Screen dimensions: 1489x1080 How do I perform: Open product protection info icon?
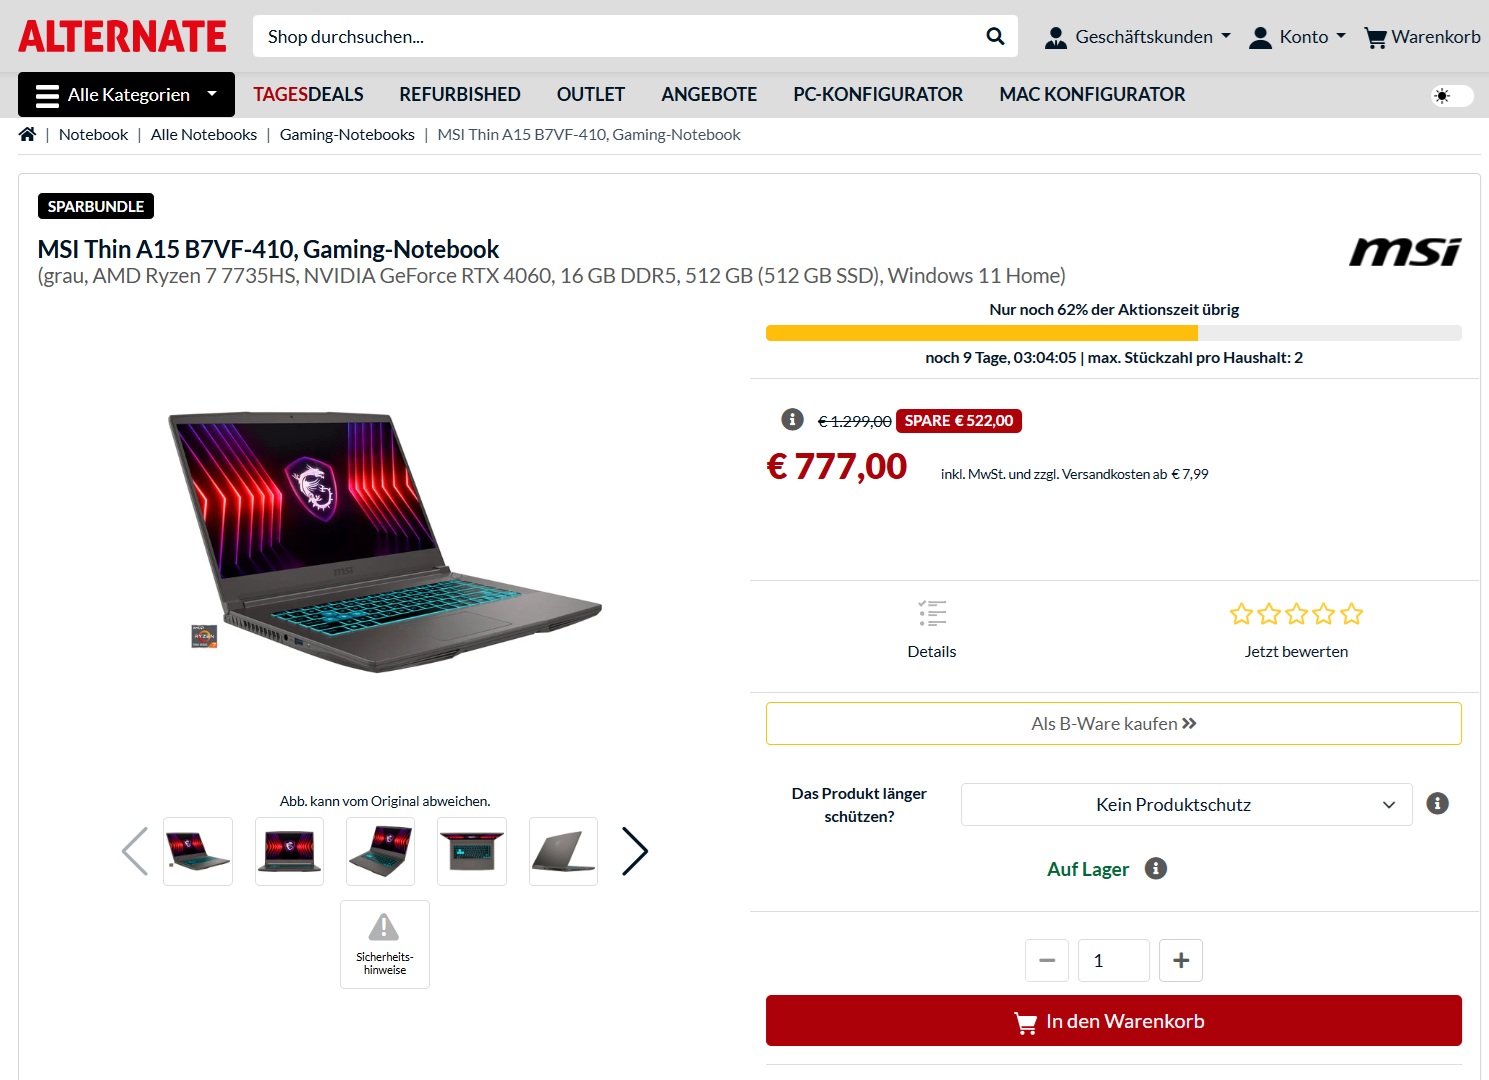(x=1438, y=803)
